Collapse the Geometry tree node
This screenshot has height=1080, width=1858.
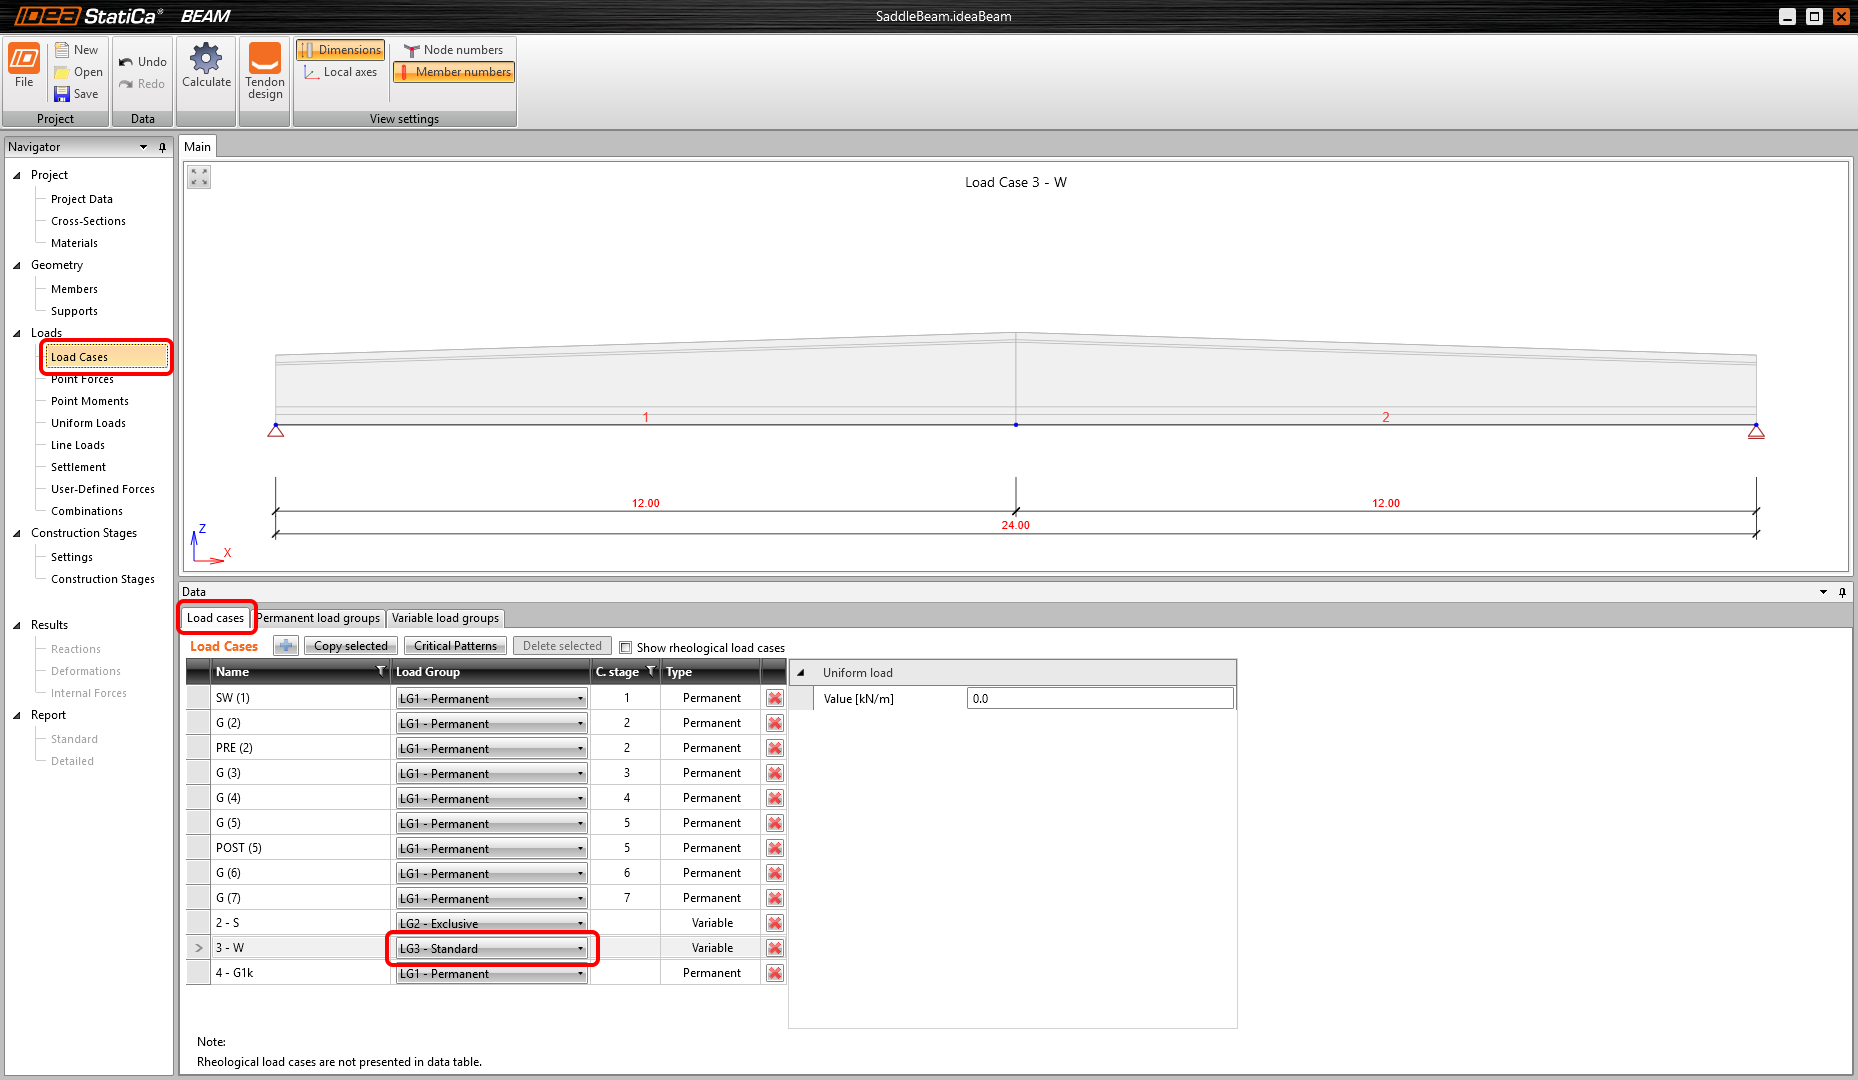[17, 265]
